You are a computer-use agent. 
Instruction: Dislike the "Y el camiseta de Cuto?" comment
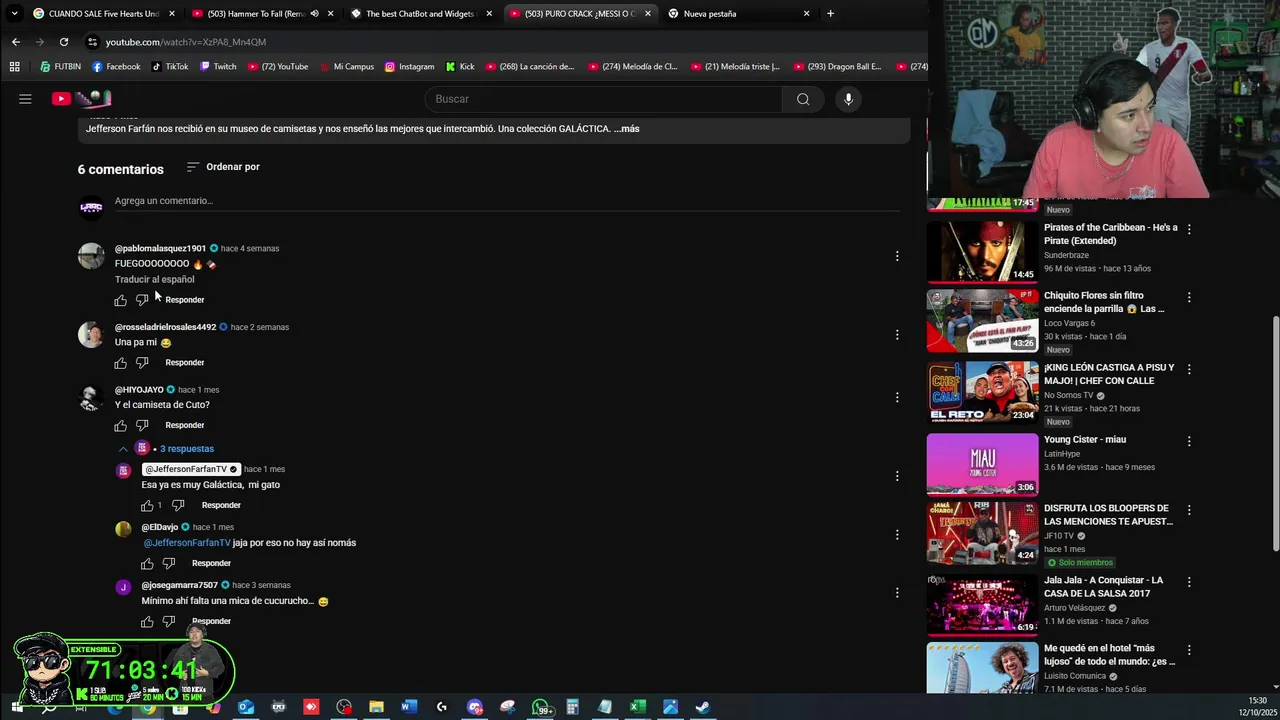pos(142,425)
